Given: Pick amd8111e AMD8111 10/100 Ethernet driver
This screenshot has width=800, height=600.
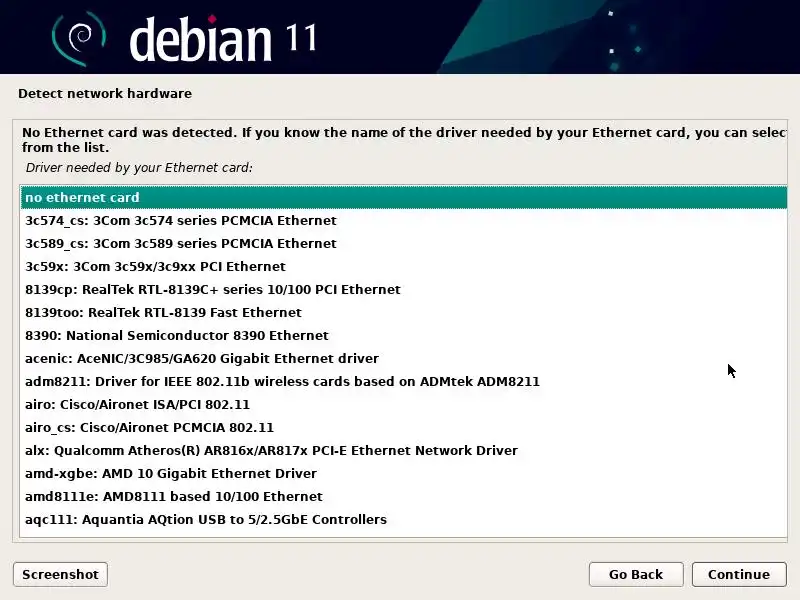Looking at the screenshot, I should click(404, 496).
